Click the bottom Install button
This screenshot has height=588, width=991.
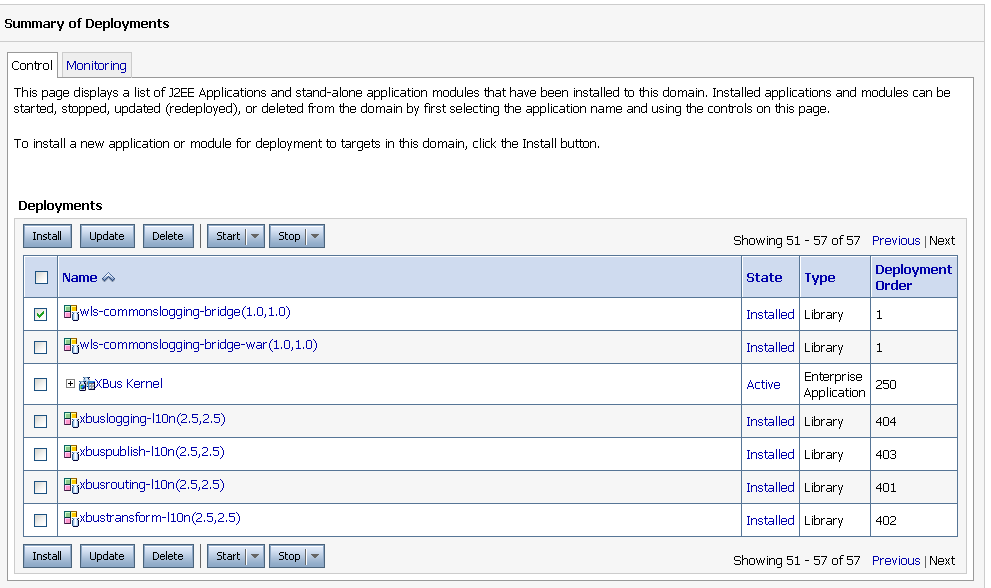(x=47, y=556)
